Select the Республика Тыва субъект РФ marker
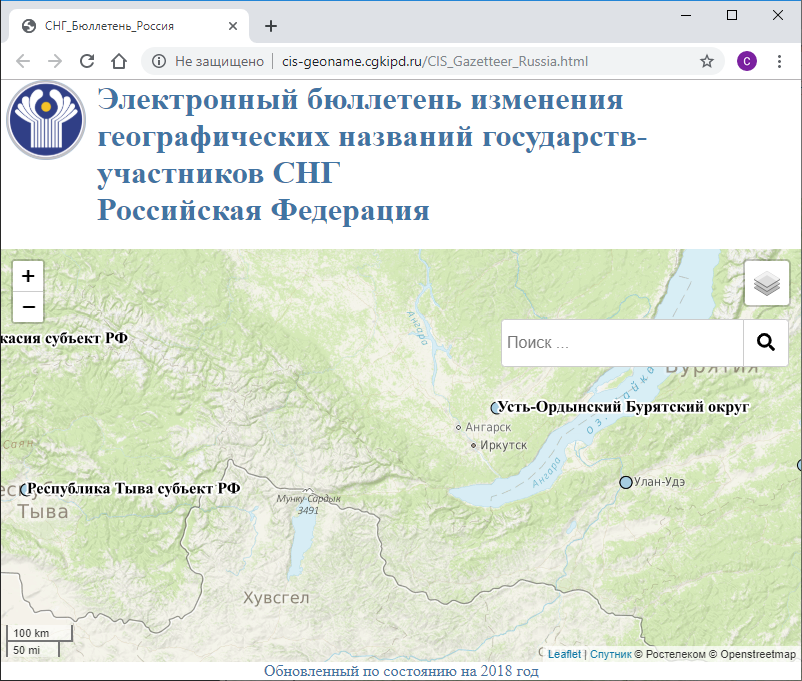 [26, 488]
